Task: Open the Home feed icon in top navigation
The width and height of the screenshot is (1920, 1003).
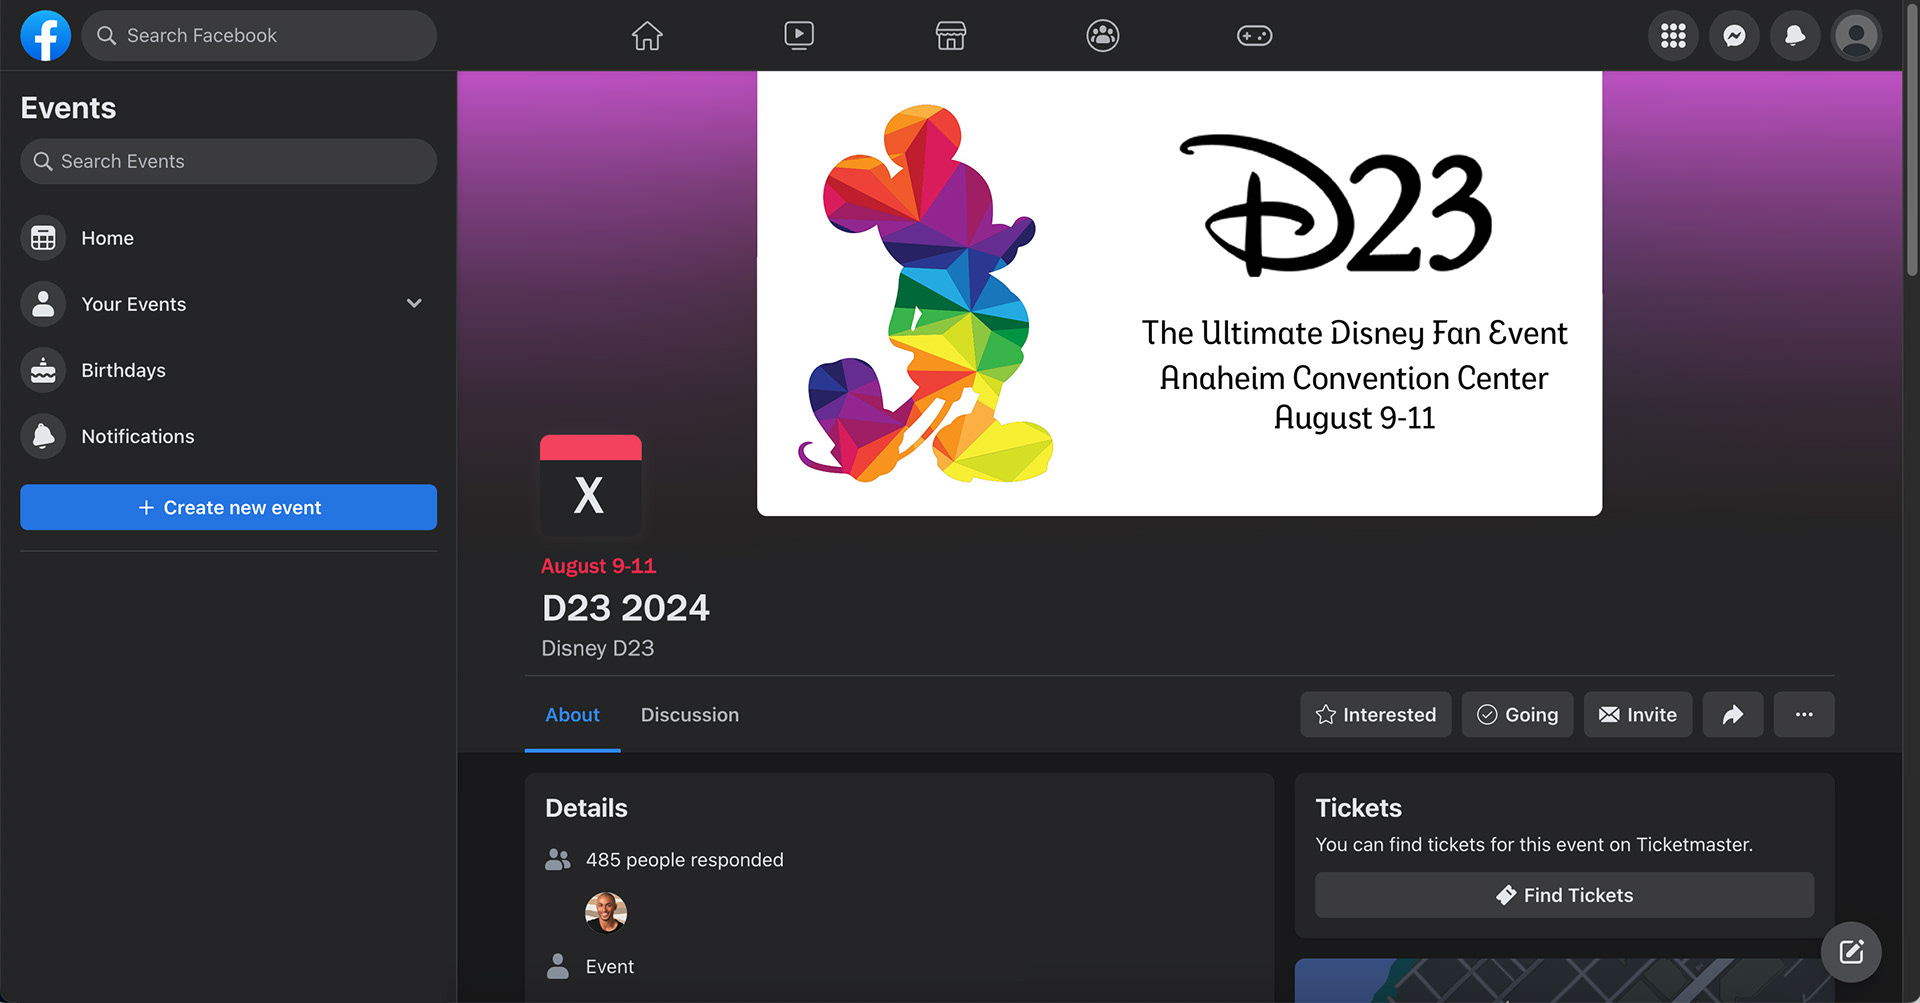Action: coord(647,36)
